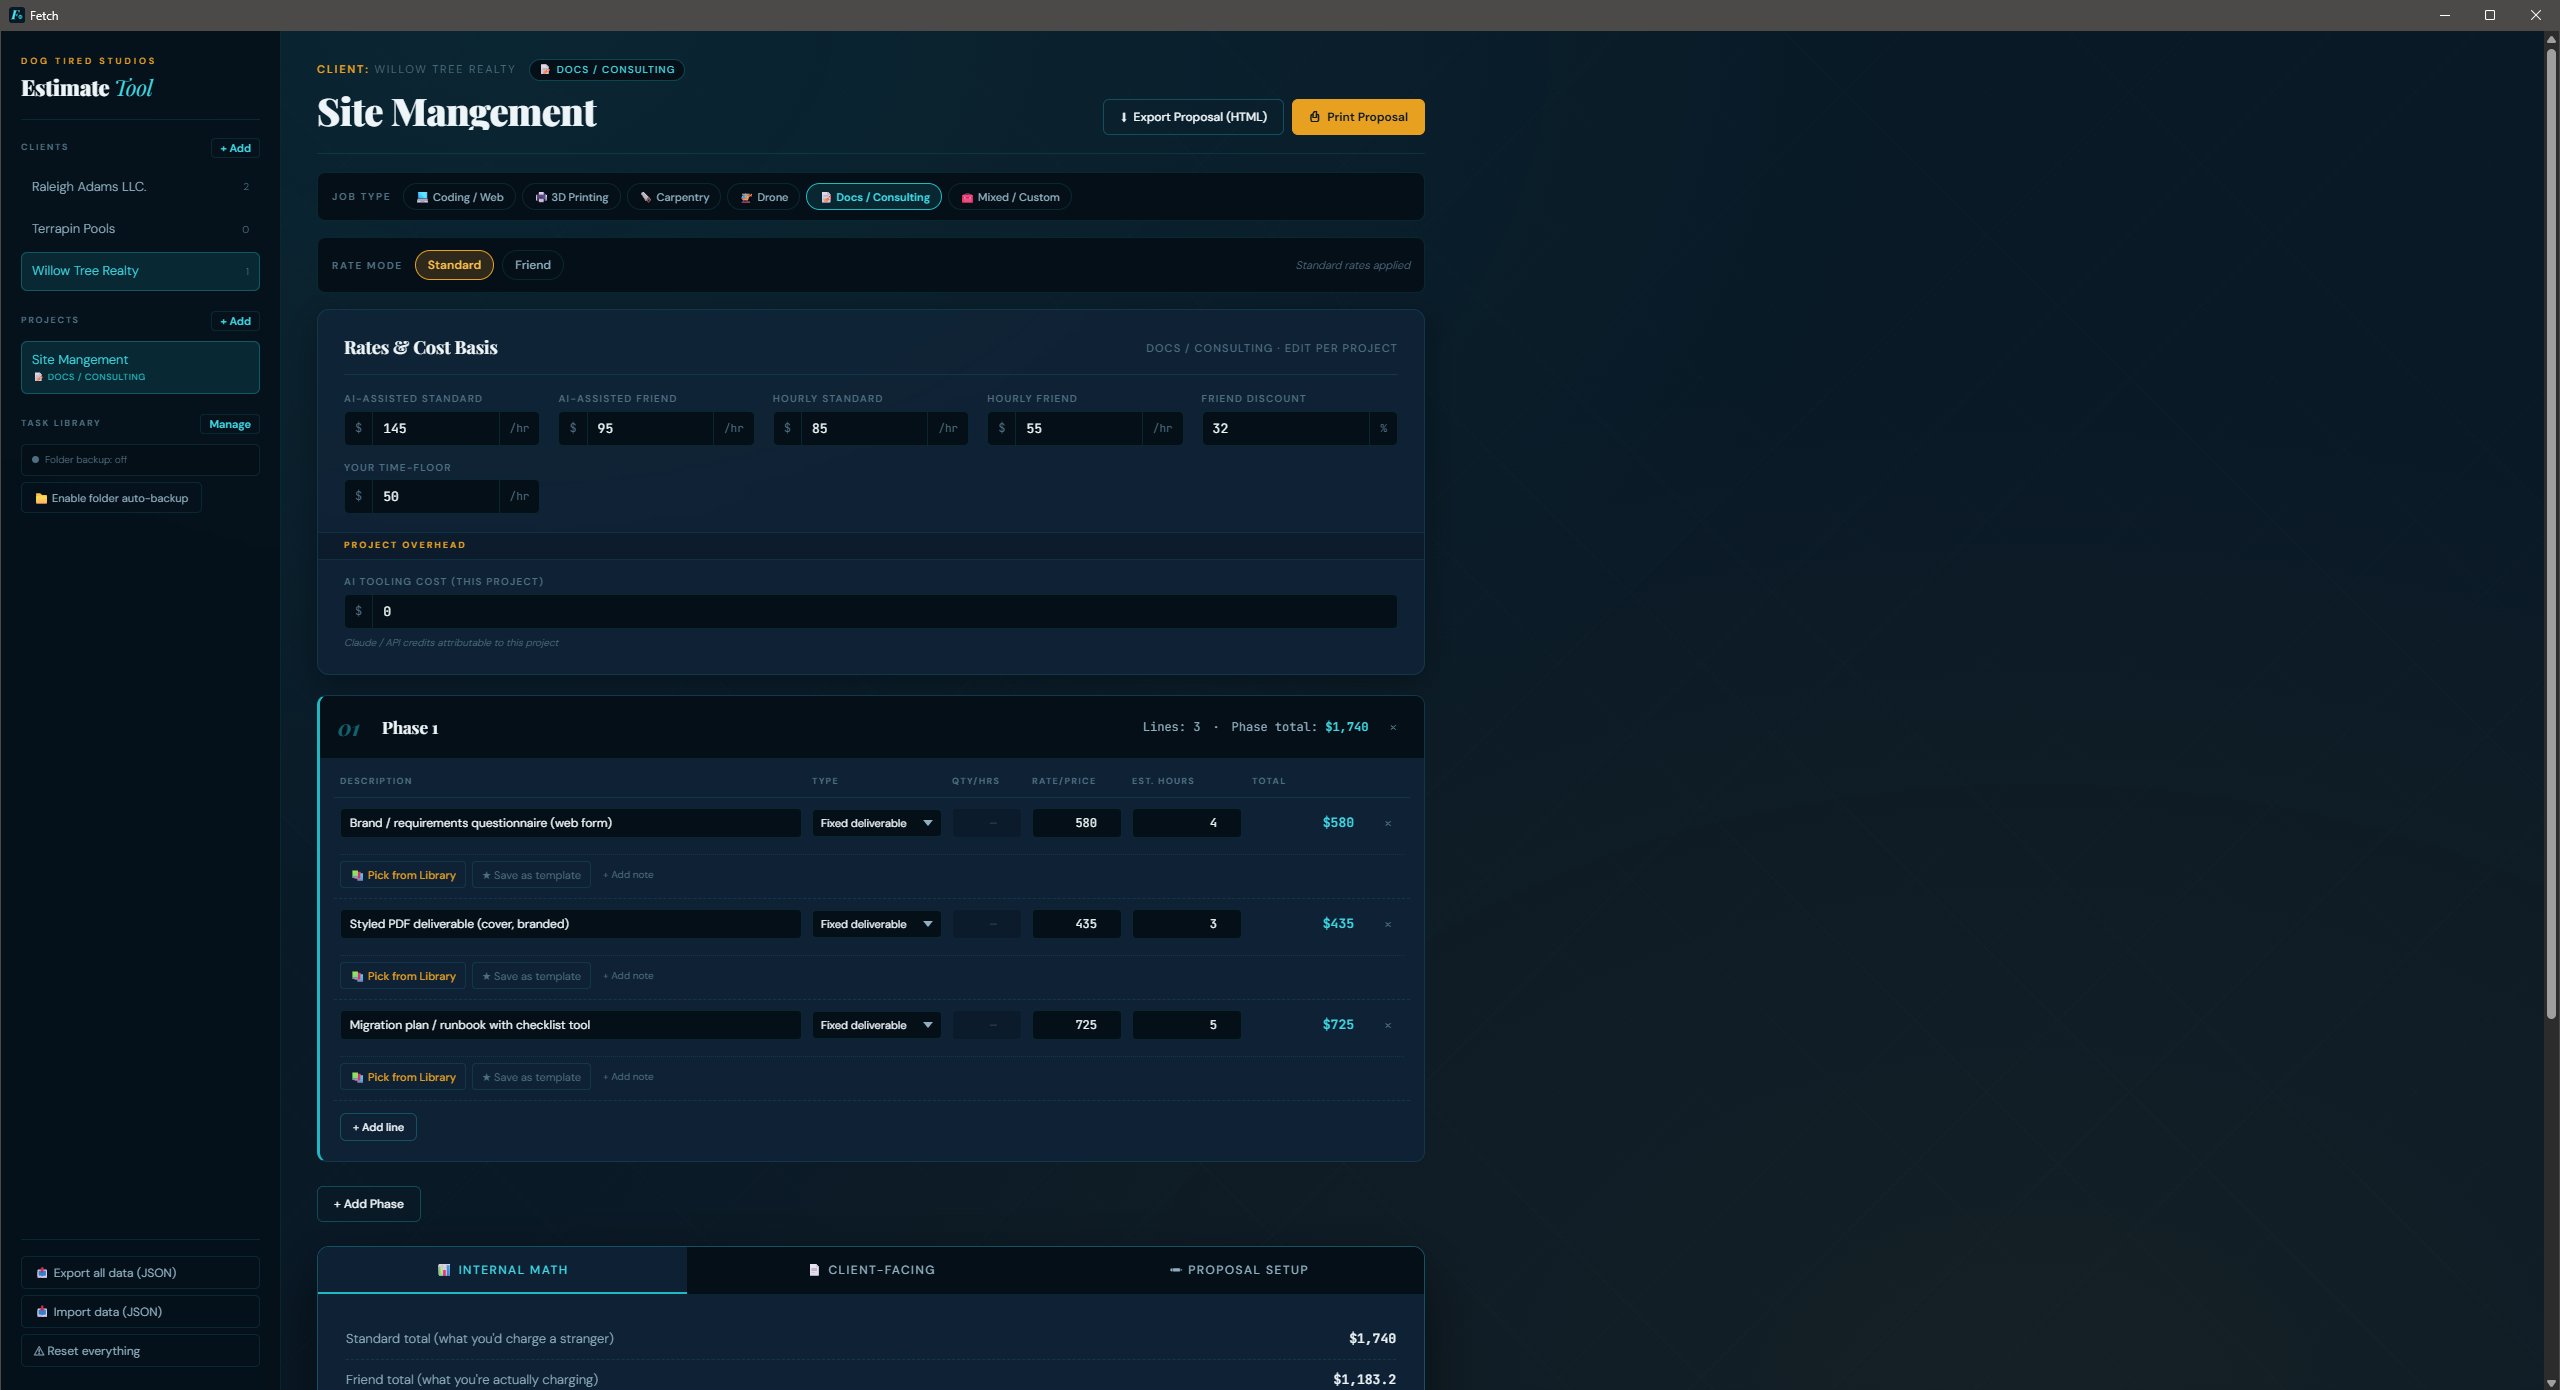Click Export Proposal (HTML) button
The width and height of the screenshot is (2560, 1390).
(1193, 117)
